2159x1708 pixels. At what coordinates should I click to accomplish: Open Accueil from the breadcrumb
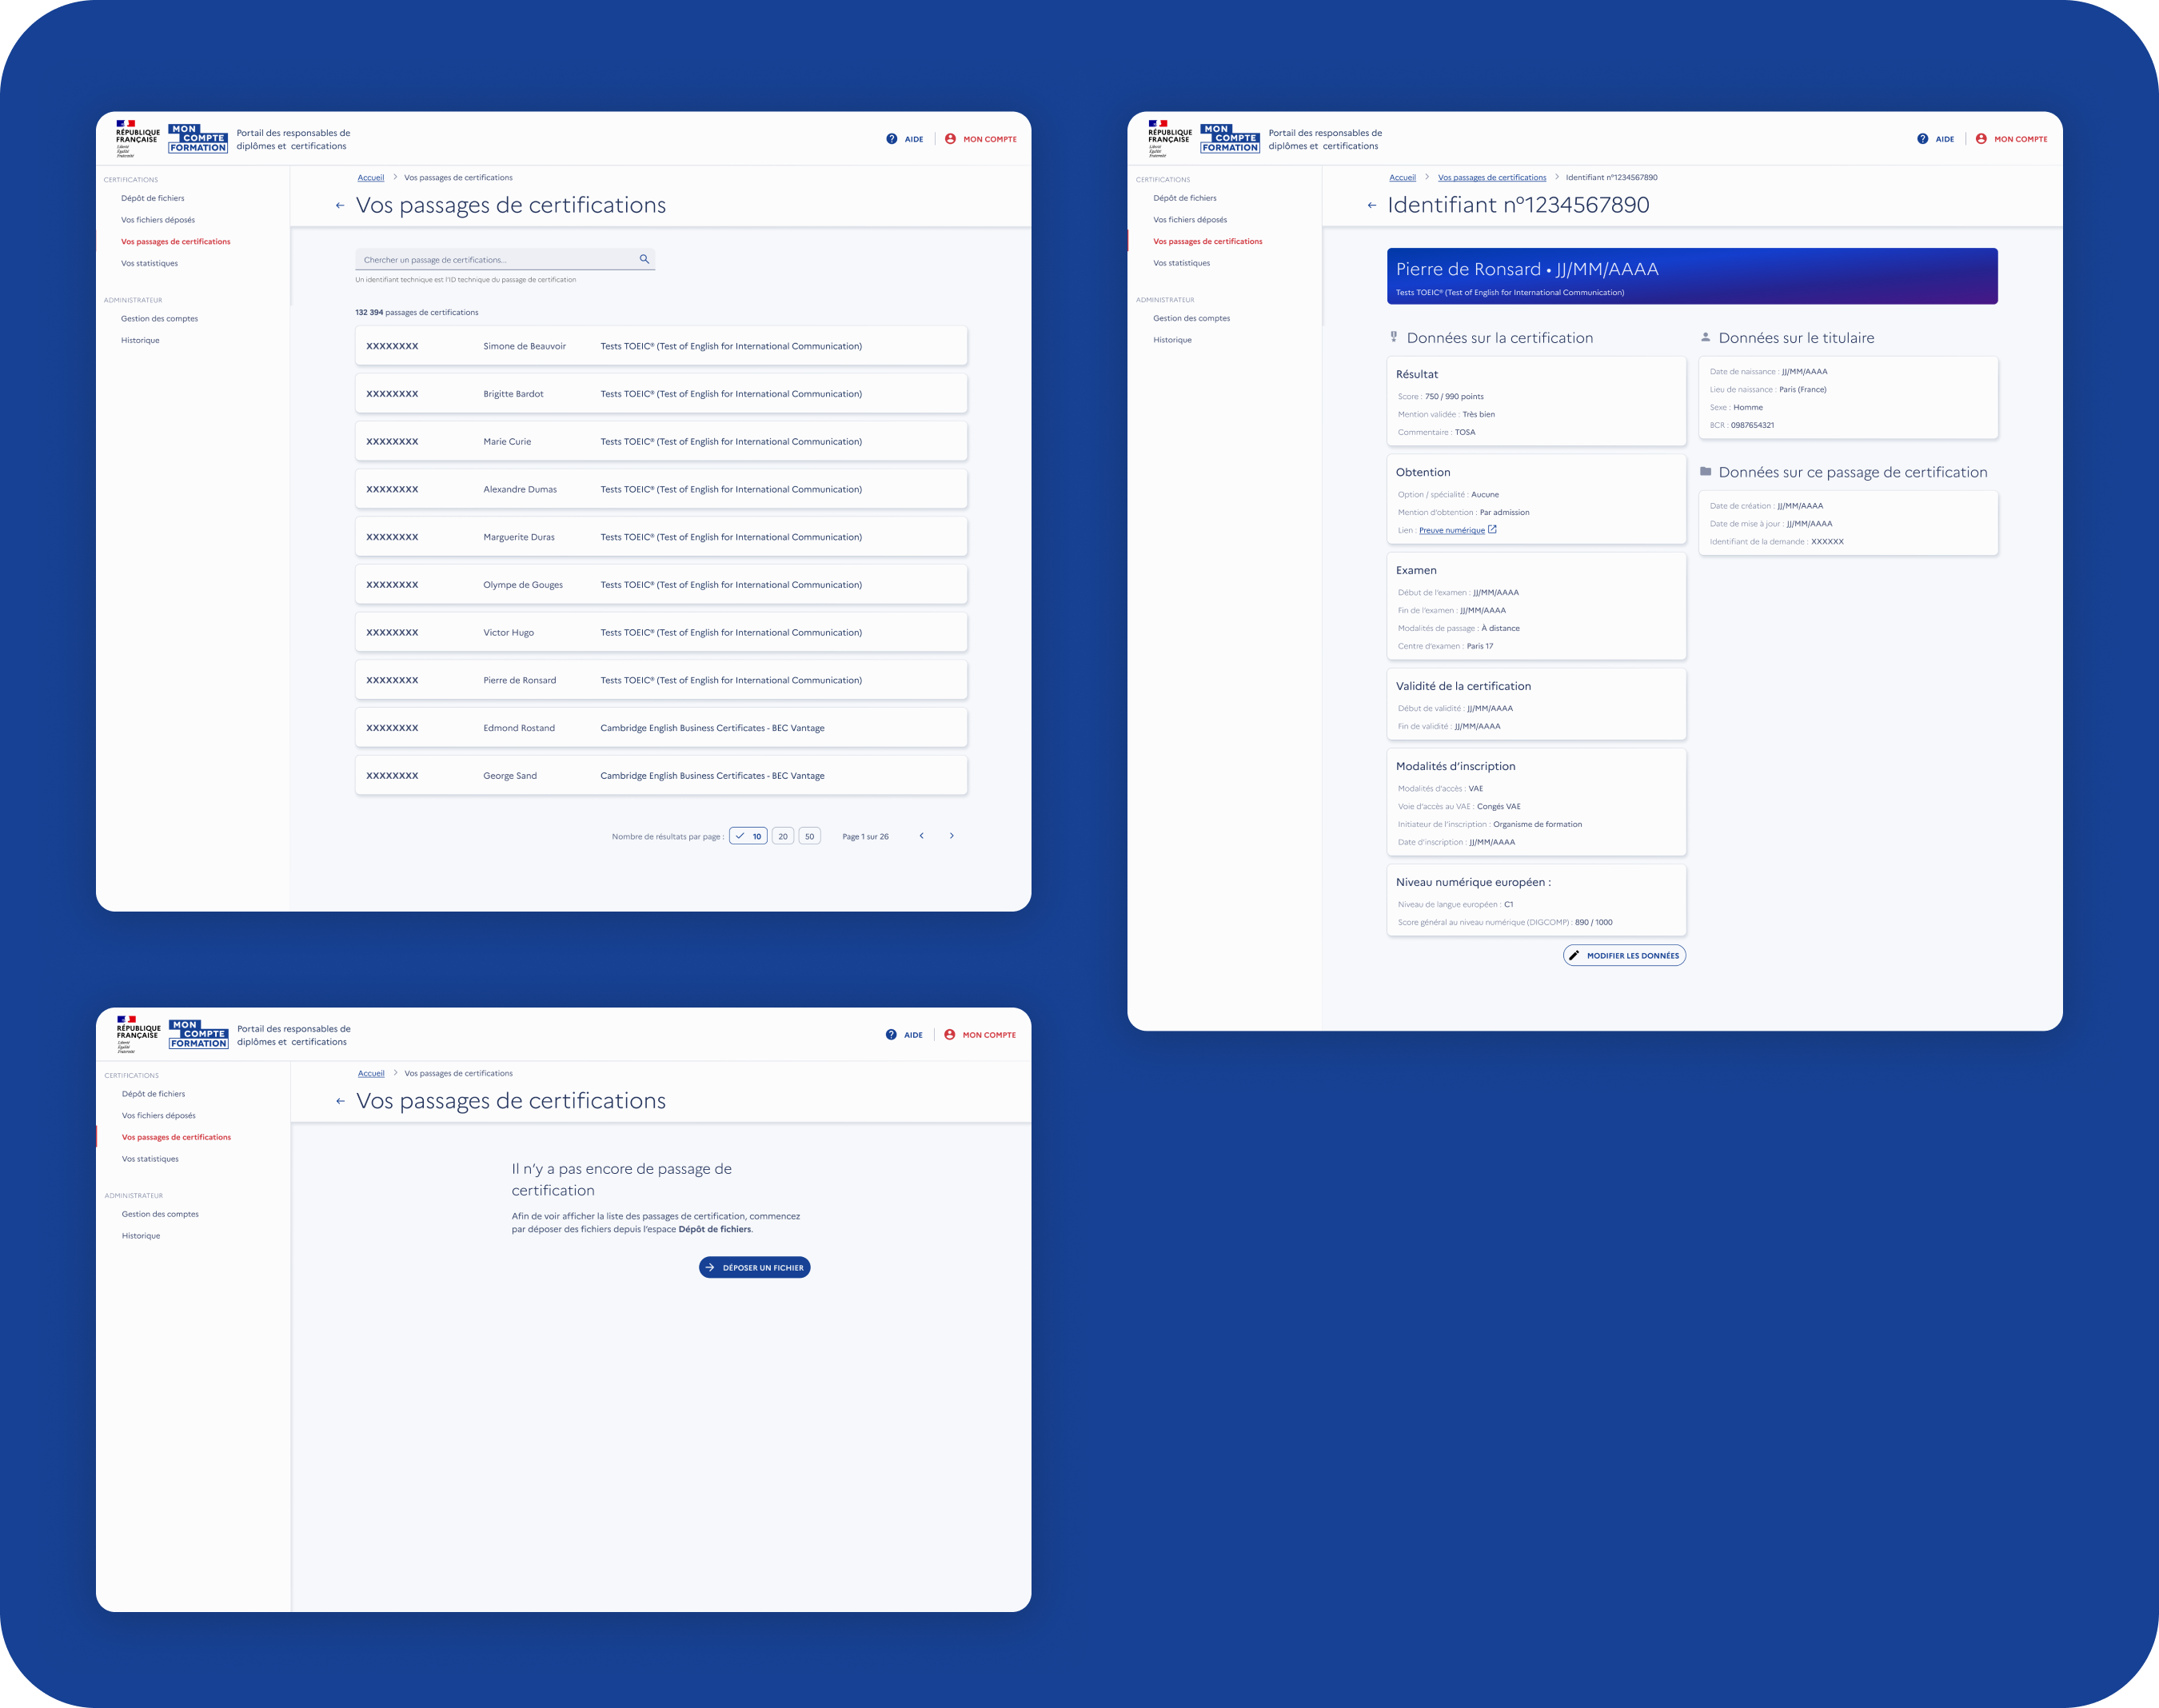[x=370, y=177]
